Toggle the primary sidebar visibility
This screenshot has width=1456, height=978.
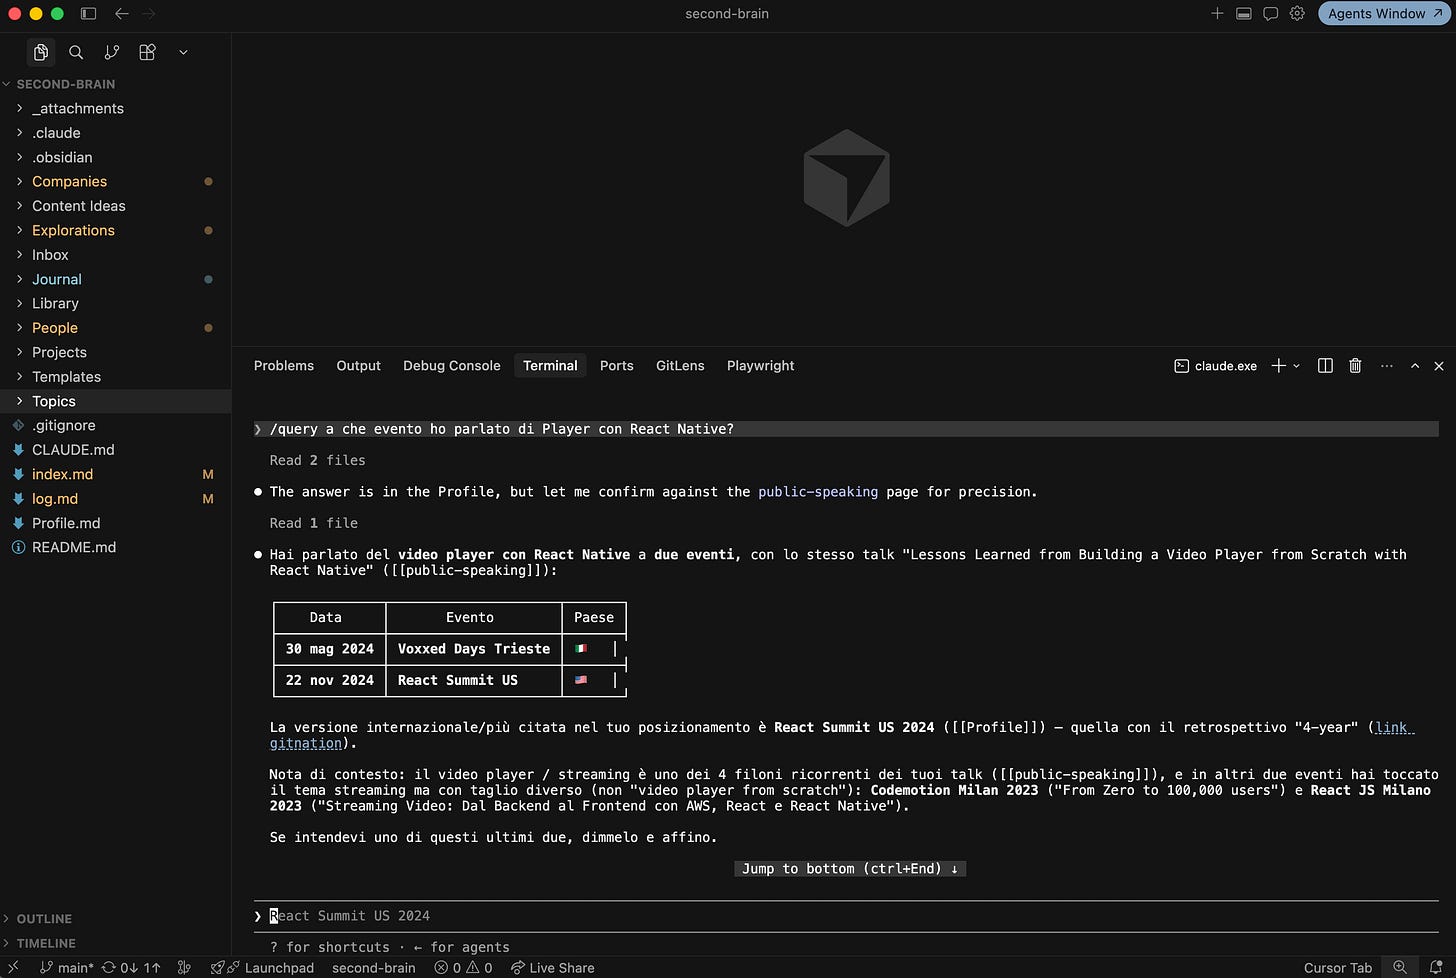88,14
